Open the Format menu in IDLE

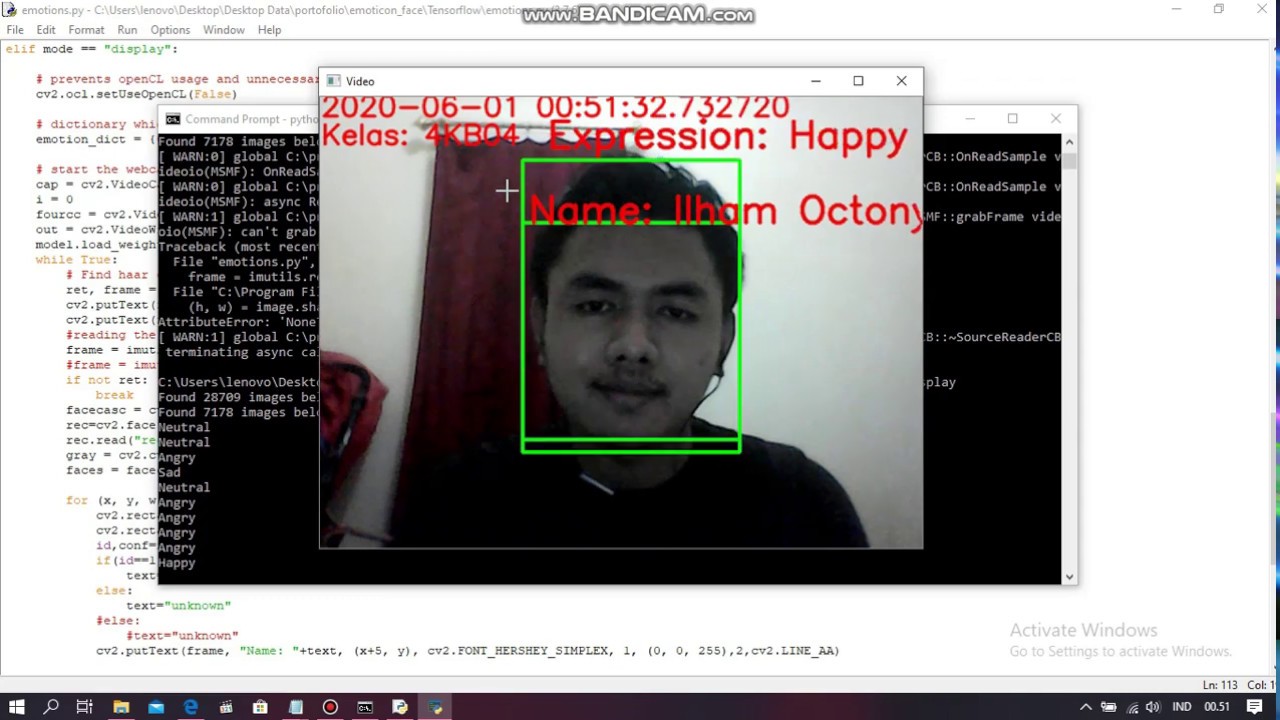click(x=86, y=30)
